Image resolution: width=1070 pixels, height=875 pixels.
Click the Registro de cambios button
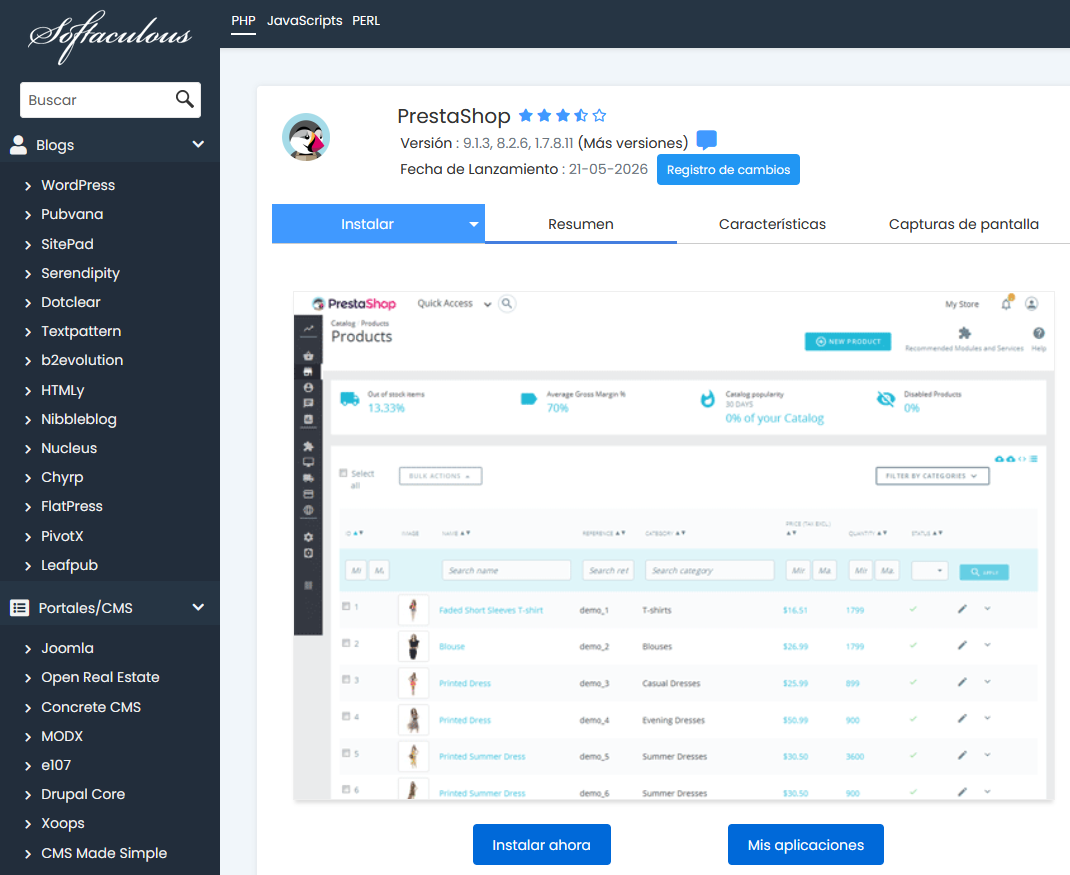tap(728, 169)
